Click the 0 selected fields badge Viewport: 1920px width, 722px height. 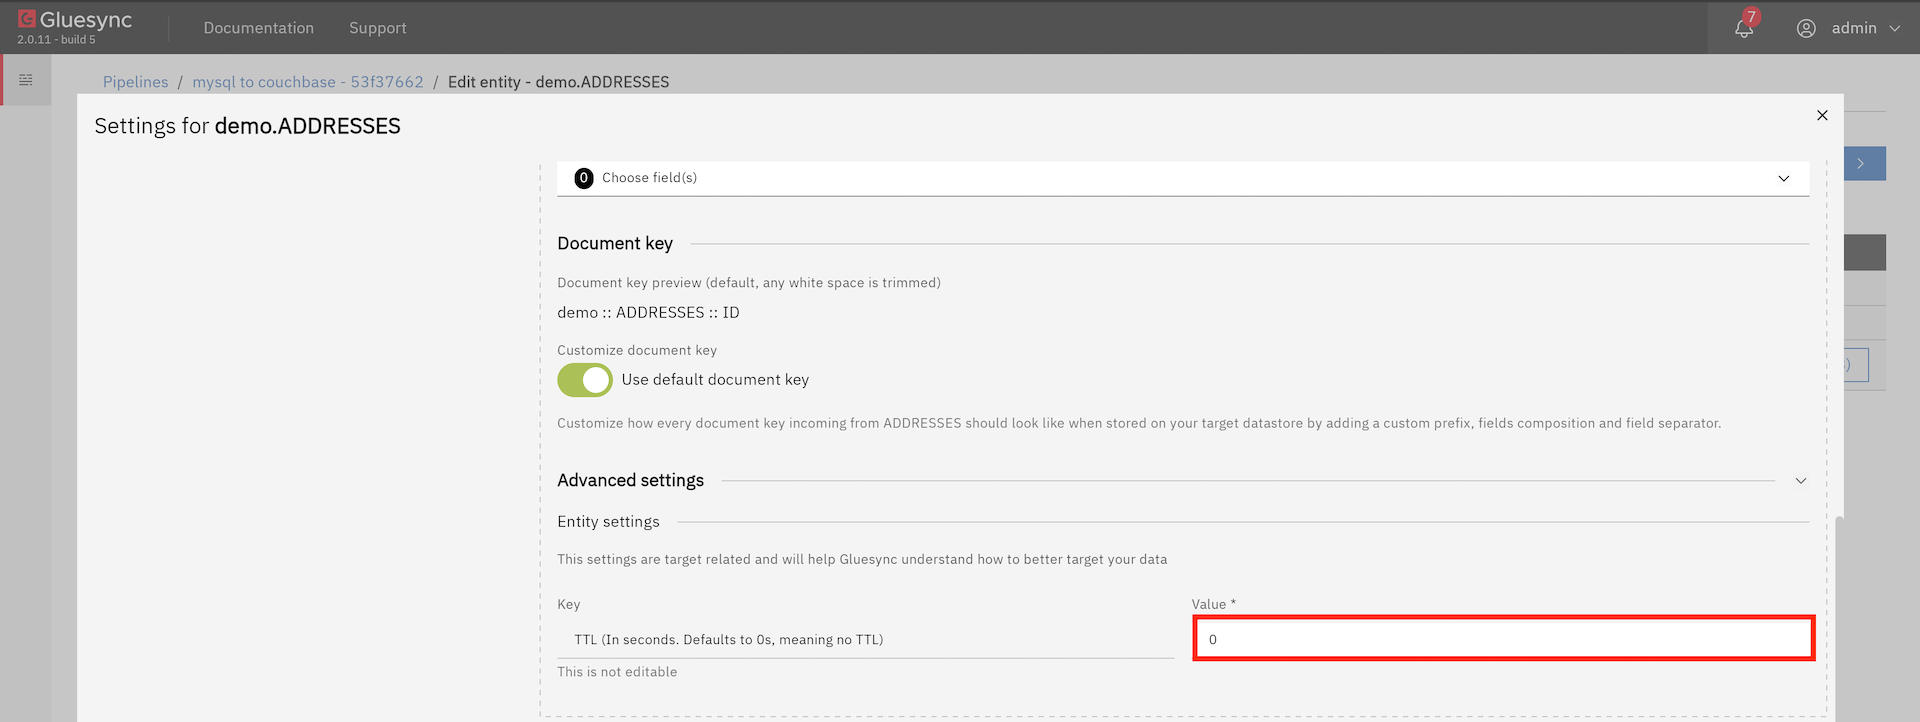pyautogui.click(x=584, y=178)
